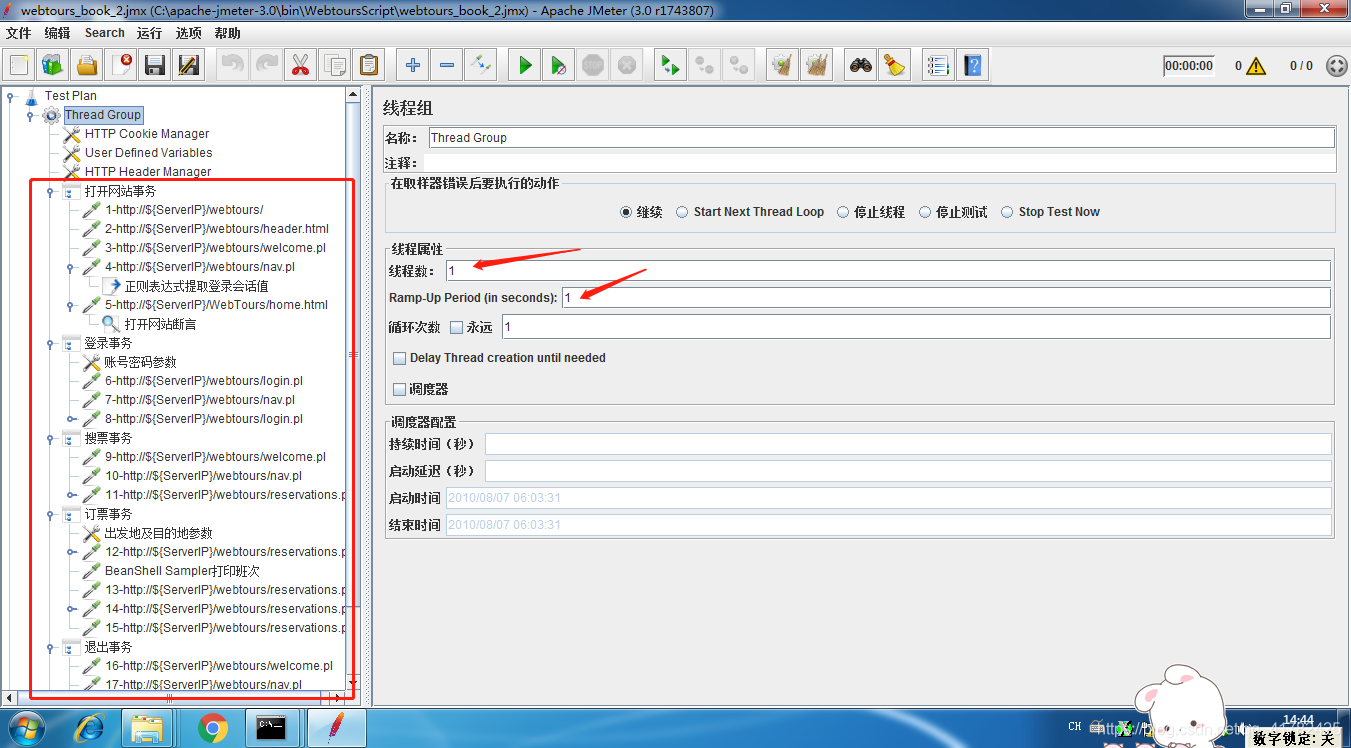
Task: Open Help with question mark icon
Action: point(972,66)
